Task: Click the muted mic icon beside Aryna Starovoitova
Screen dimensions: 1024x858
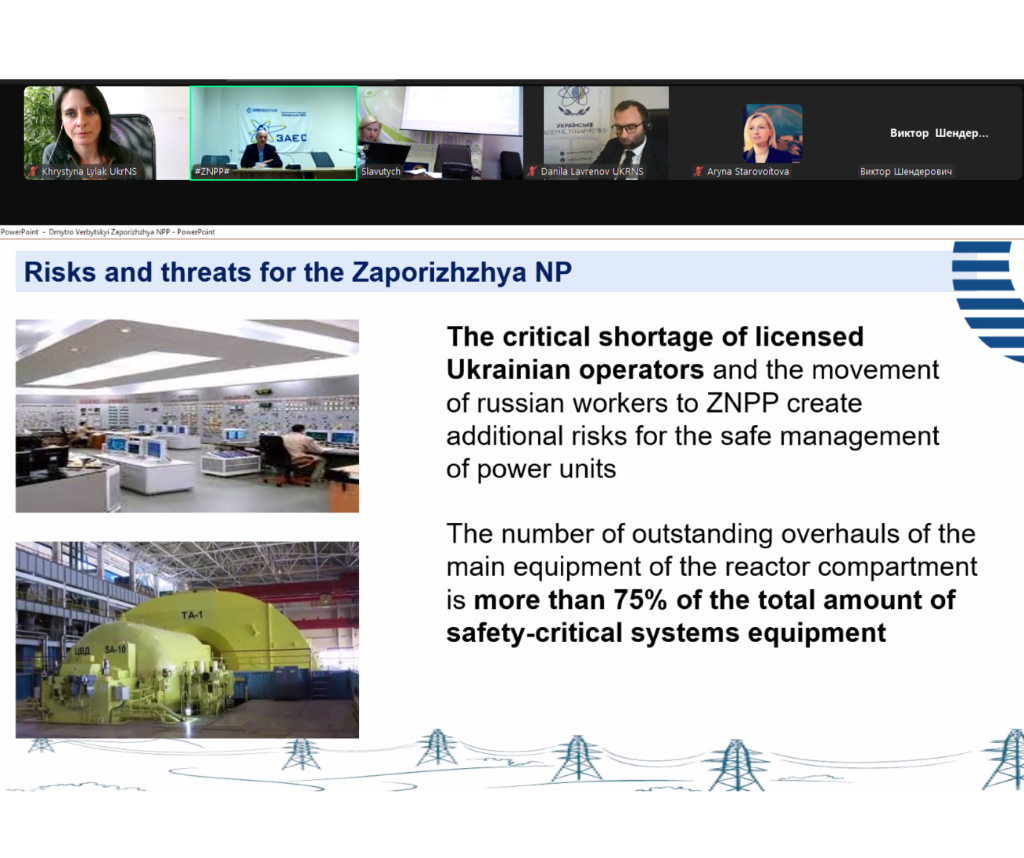Action: coord(699,172)
